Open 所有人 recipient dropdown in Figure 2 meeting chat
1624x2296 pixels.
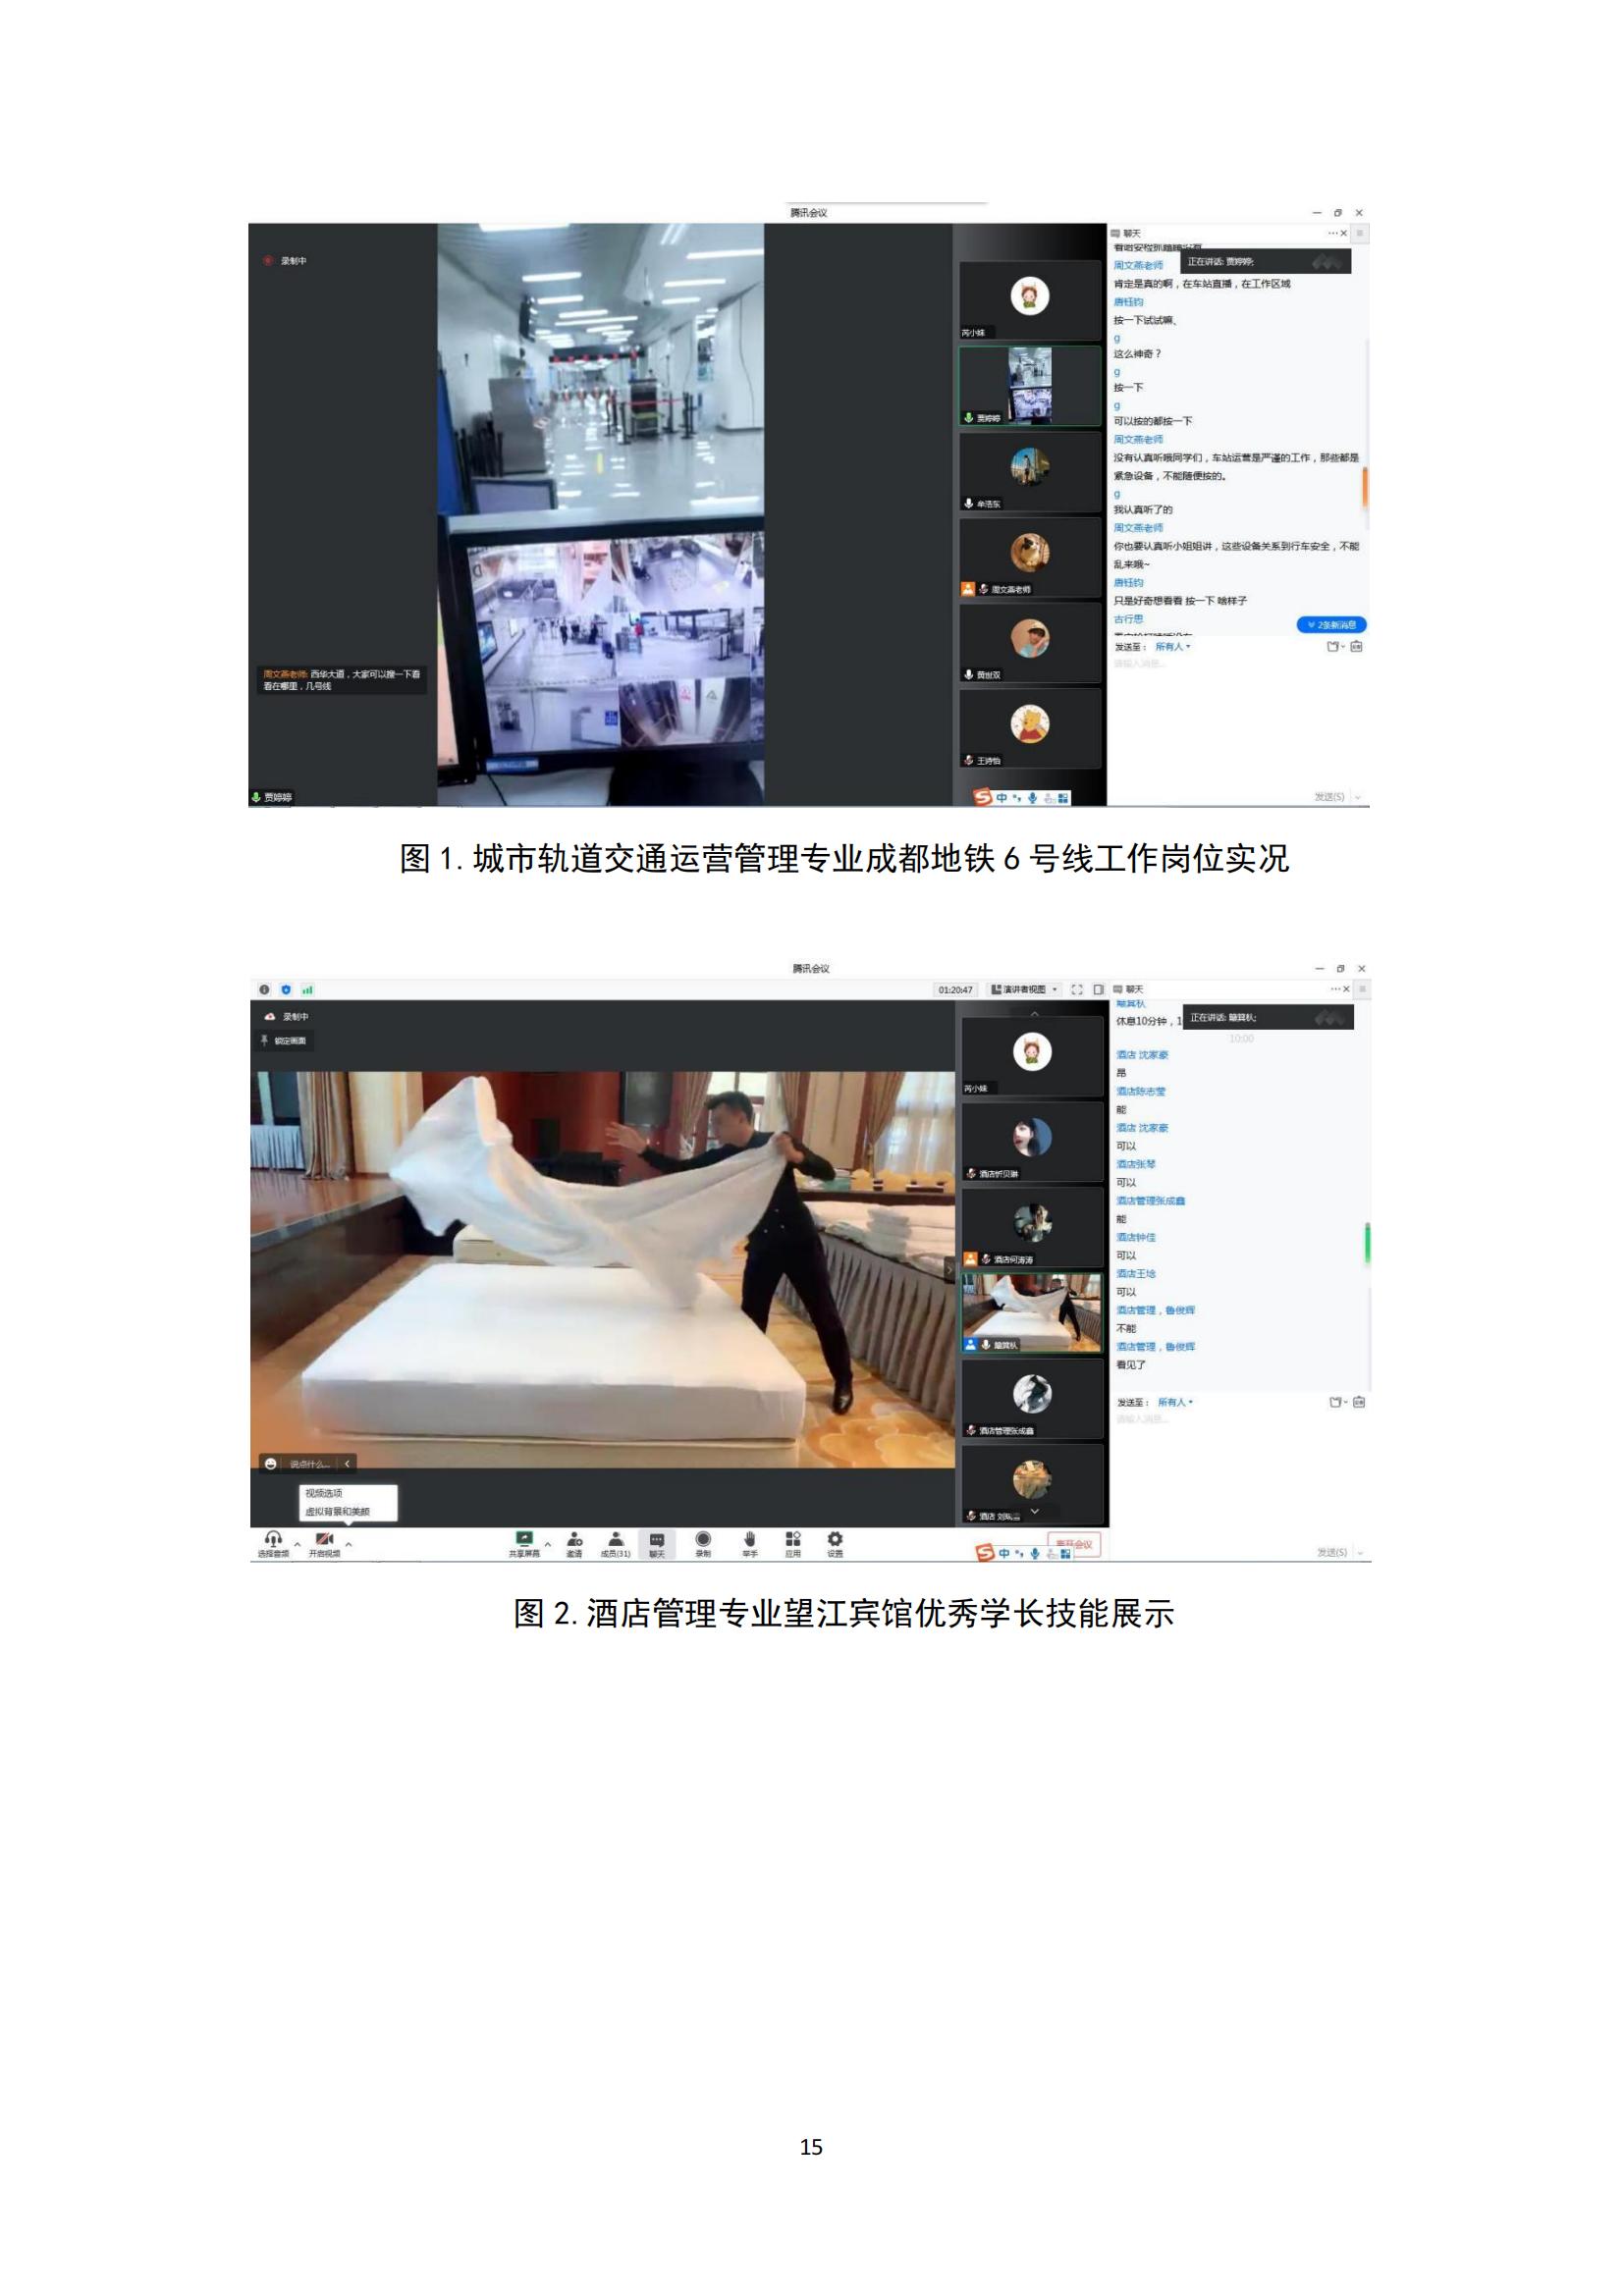[1175, 1402]
